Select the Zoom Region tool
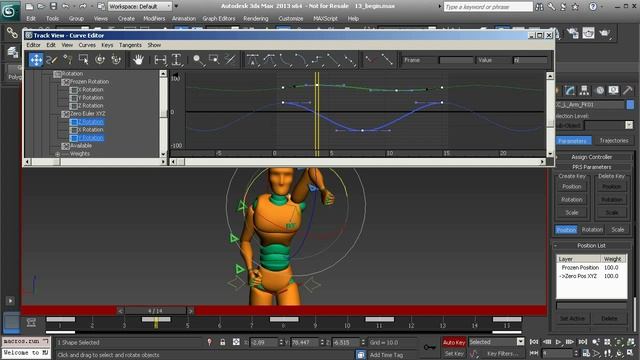 pos(214,60)
